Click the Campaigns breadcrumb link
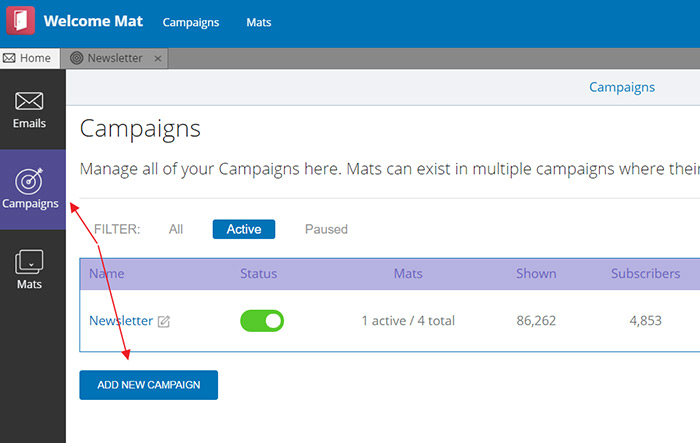The image size is (700, 443). [621, 87]
